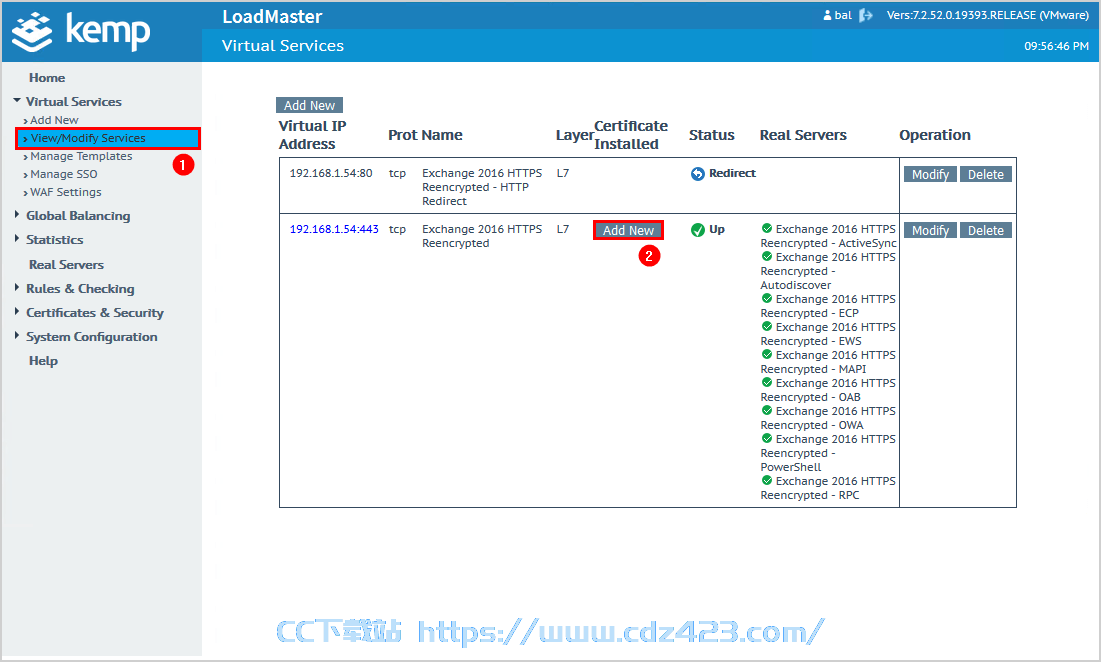Click green check icon for MAPI server

[x=767, y=355]
